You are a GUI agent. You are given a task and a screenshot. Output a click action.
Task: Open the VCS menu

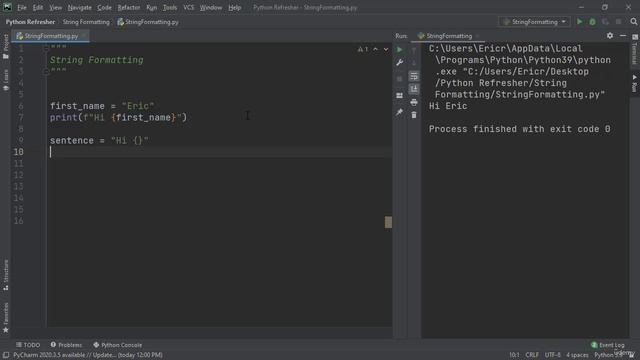point(189,7)
